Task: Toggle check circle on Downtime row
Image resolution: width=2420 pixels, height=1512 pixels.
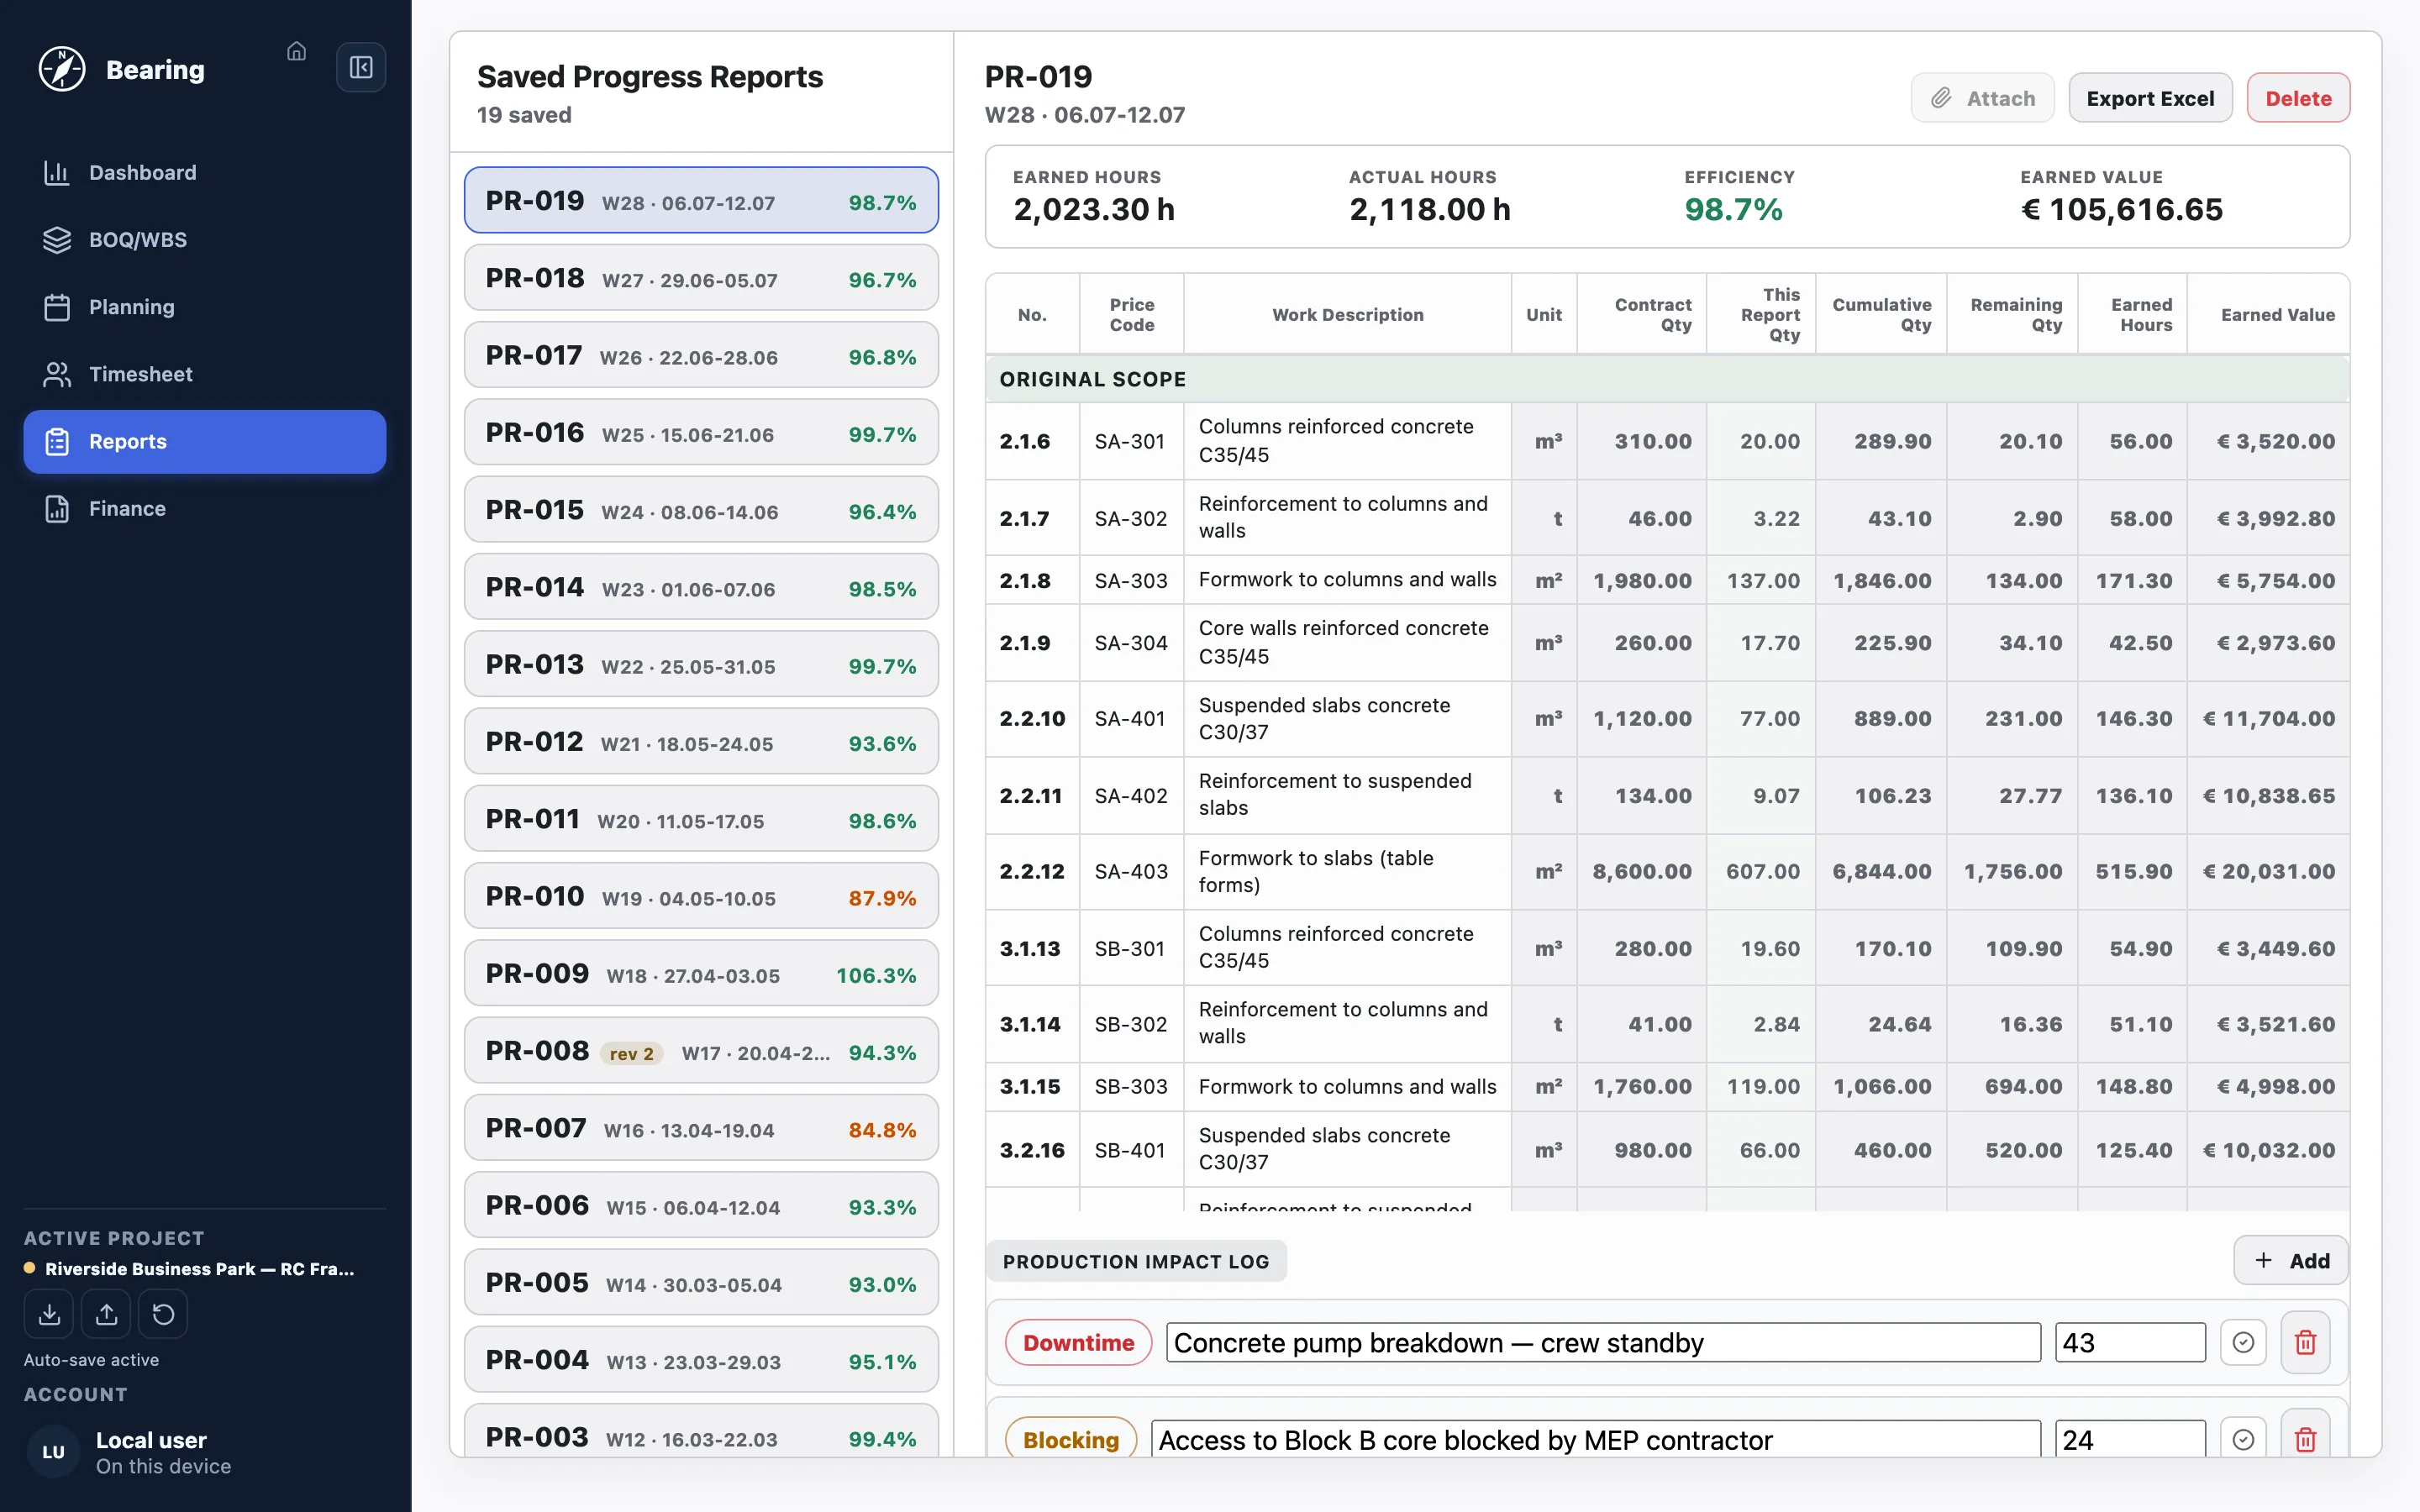Action: (2243, 1342)
